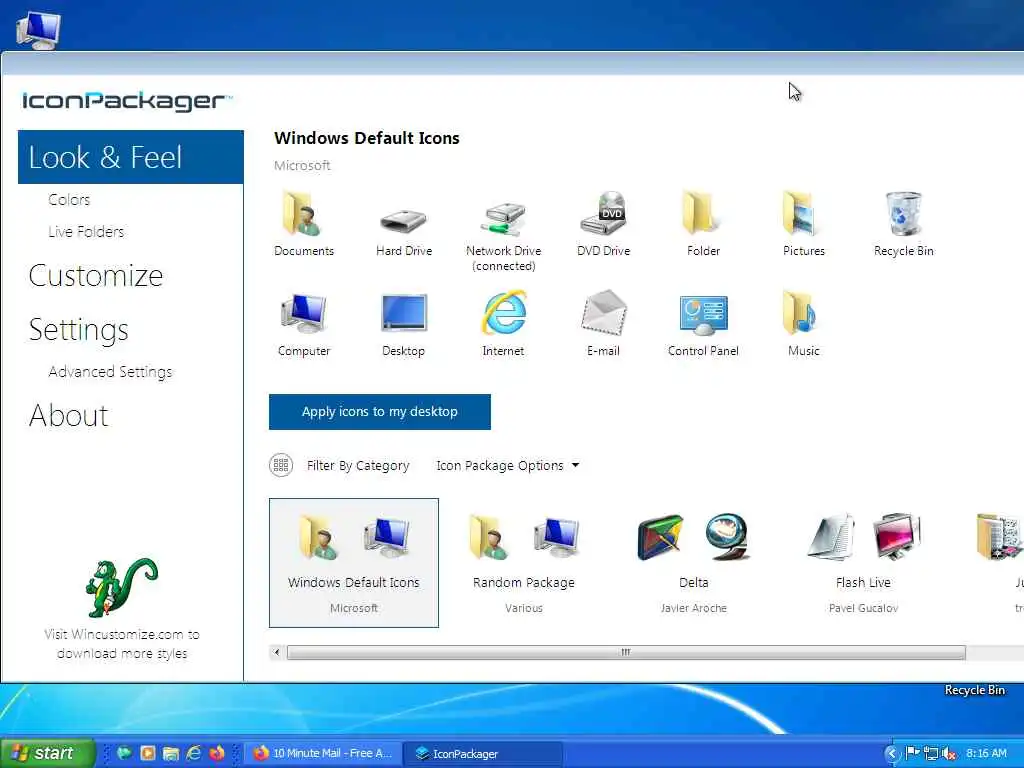Viewport: 1024px width, 768px height.
Task: Click the computer desktop icon at top-left
Action: [38, 29]
